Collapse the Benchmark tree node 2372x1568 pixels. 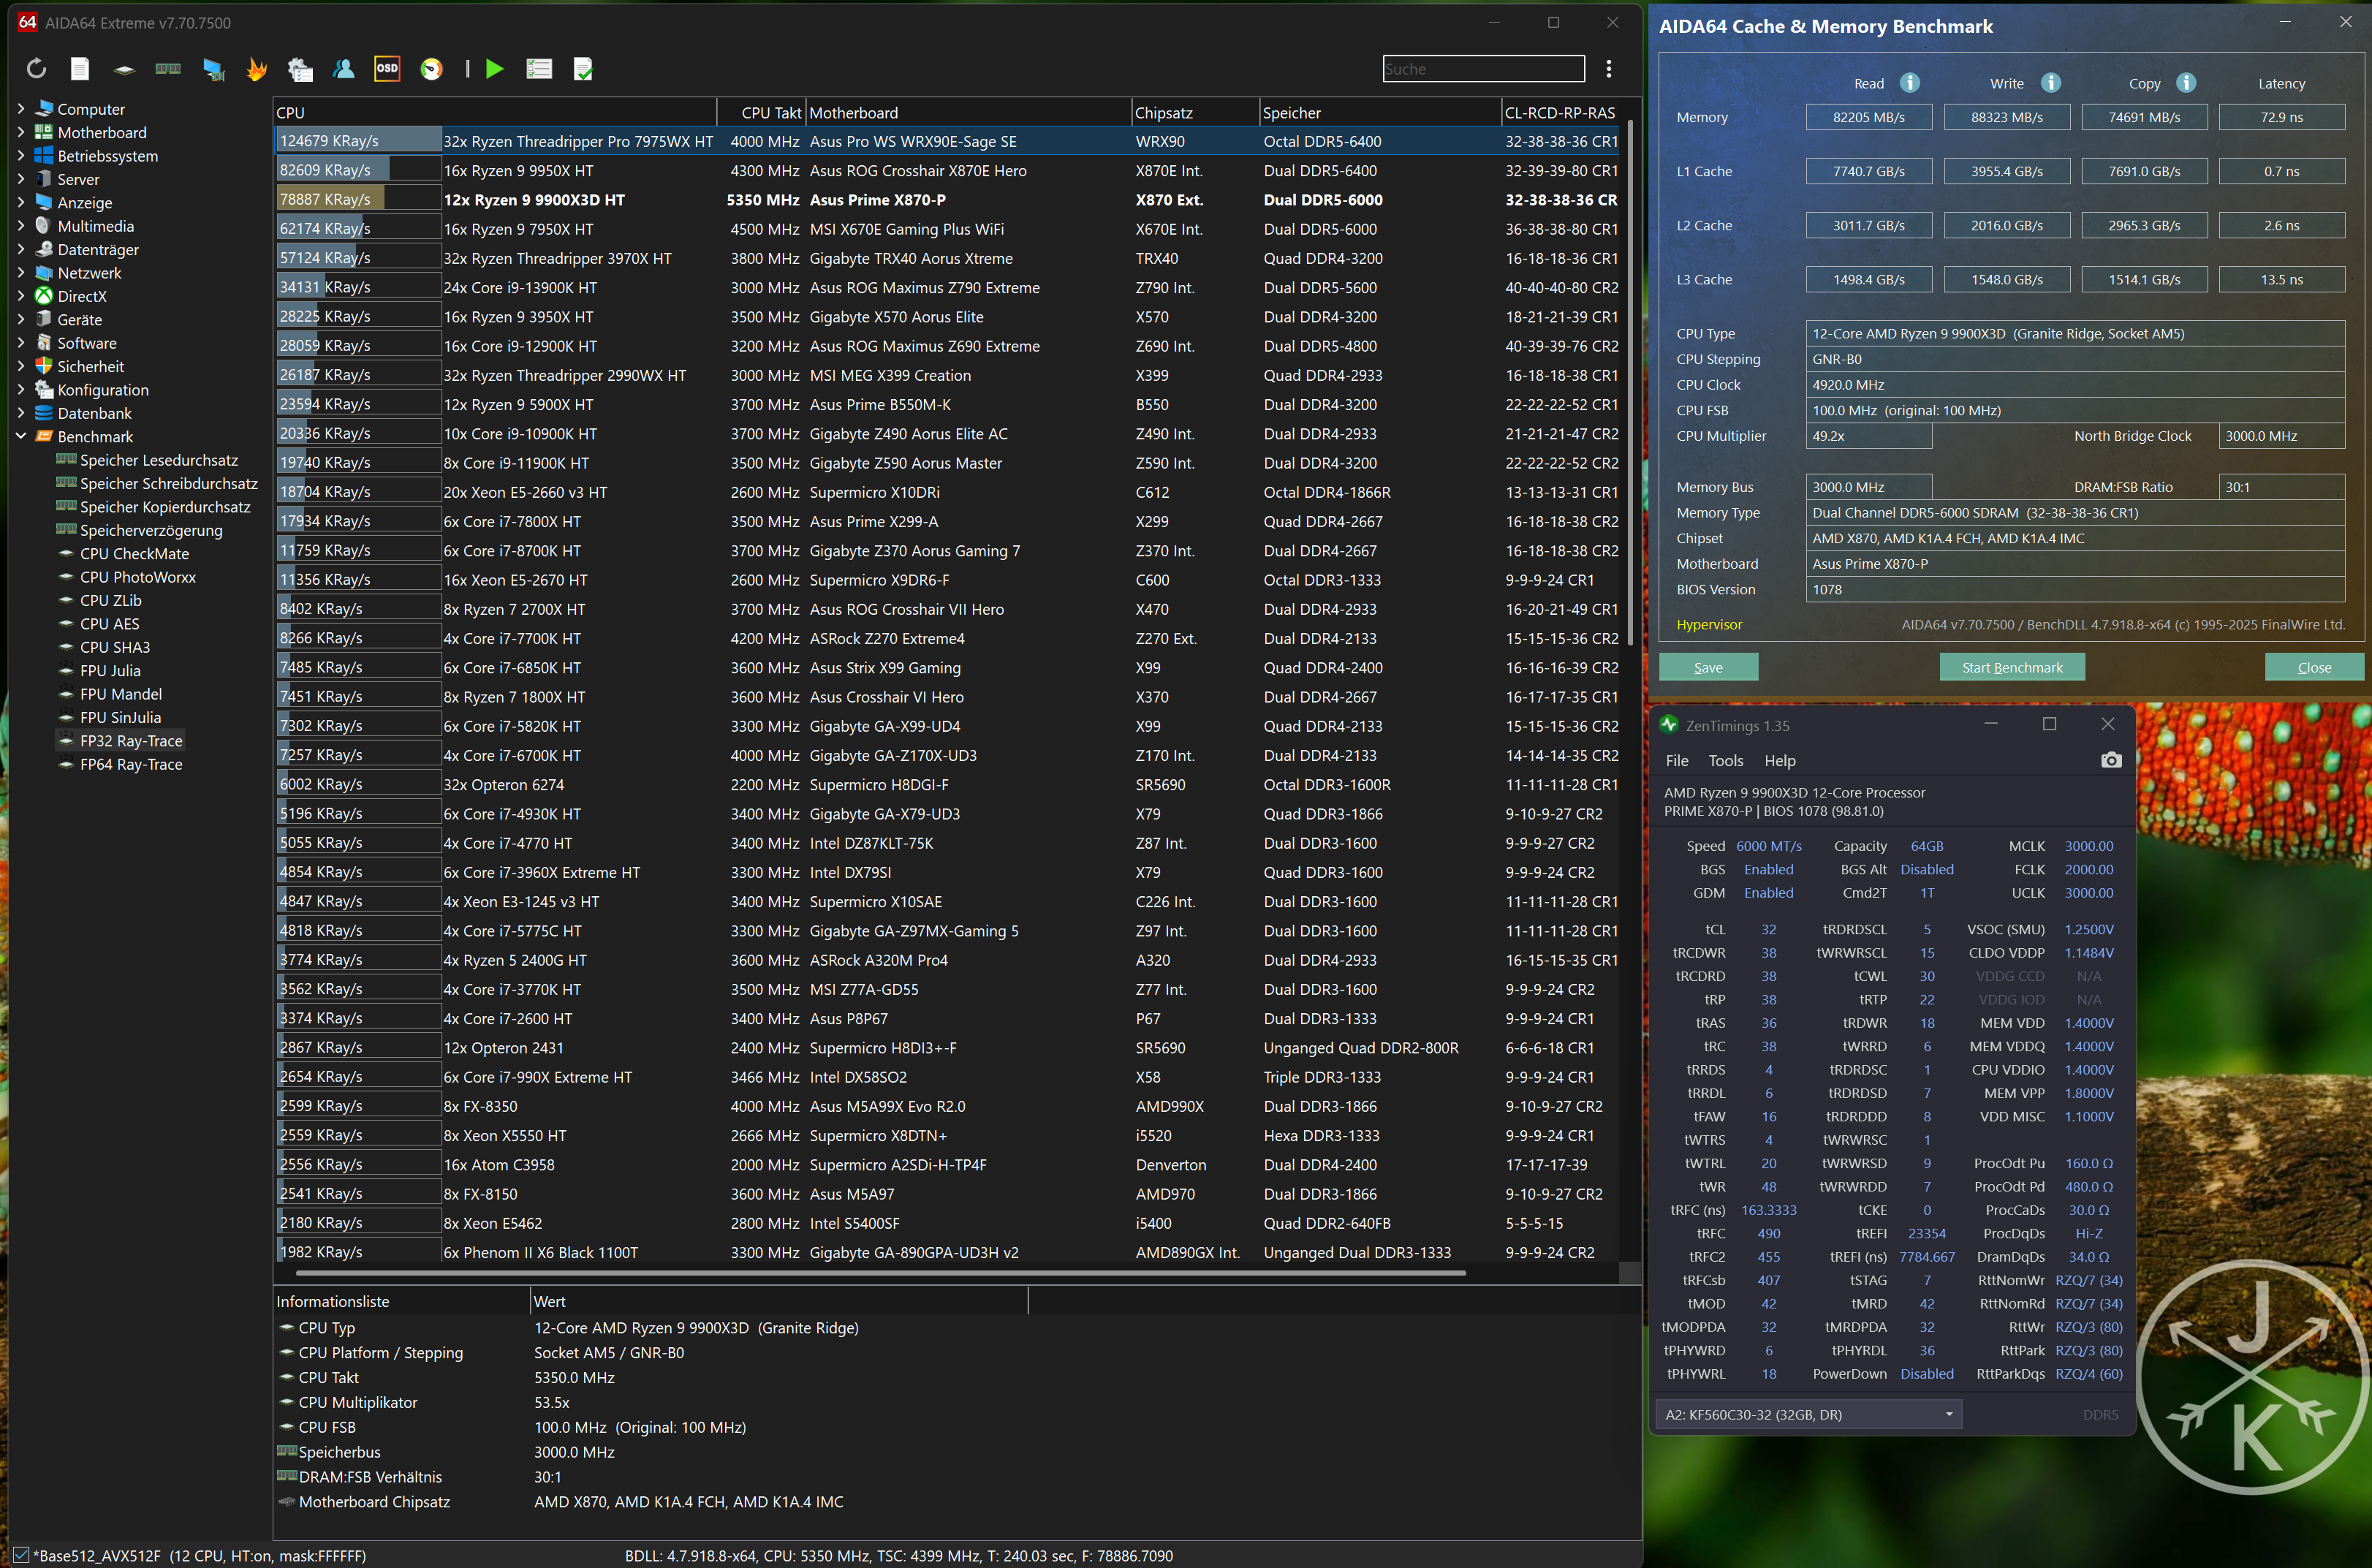(21, 436)
